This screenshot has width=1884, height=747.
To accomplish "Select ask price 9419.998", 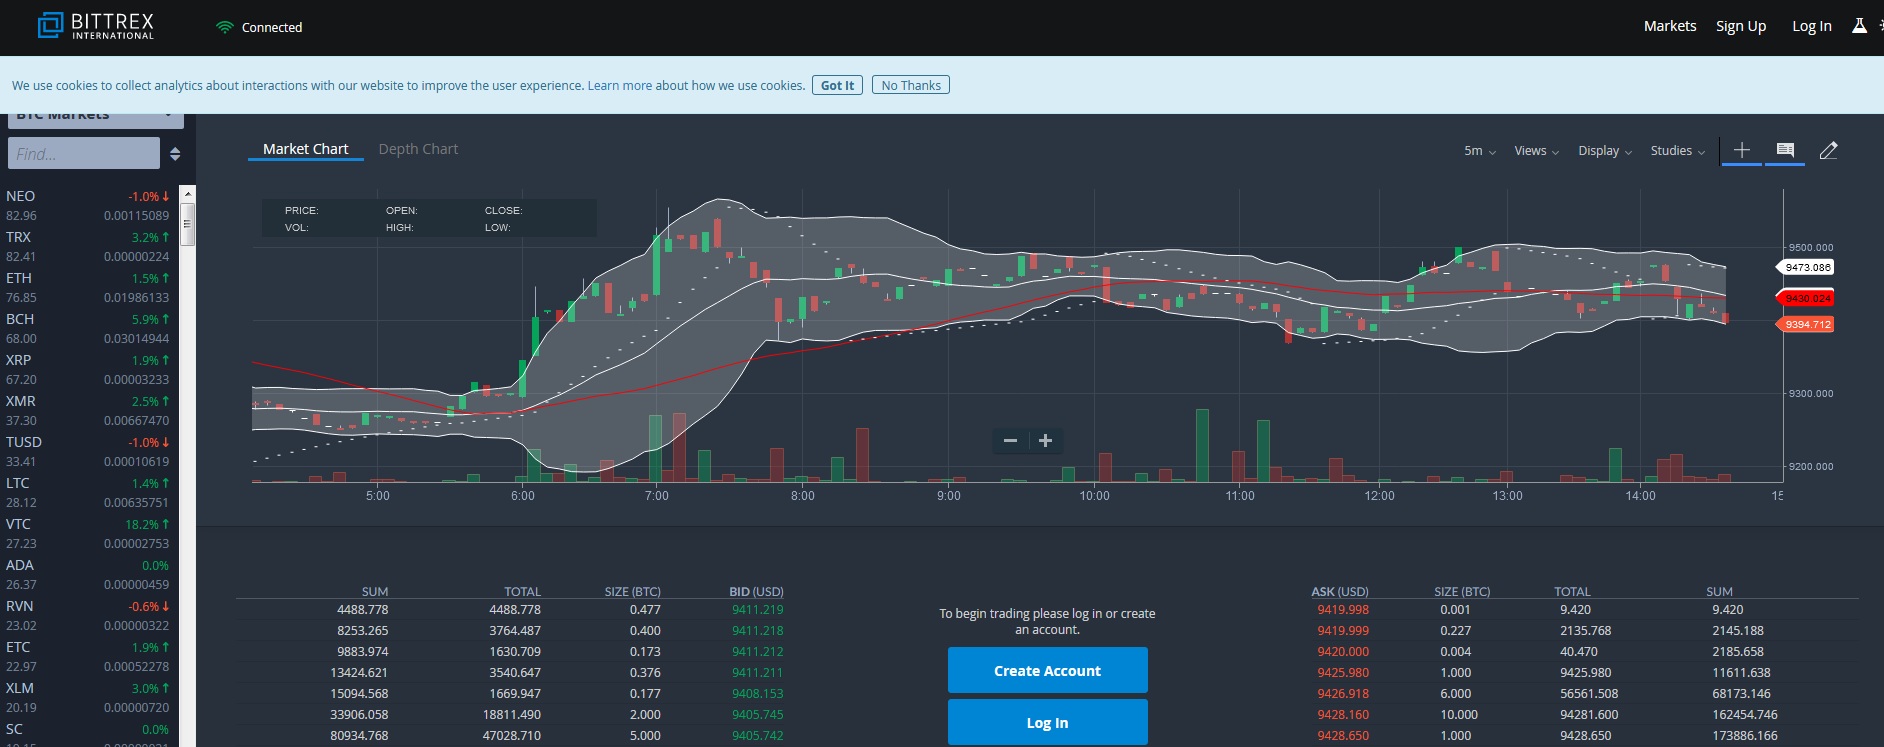I will click(1343, 609).
